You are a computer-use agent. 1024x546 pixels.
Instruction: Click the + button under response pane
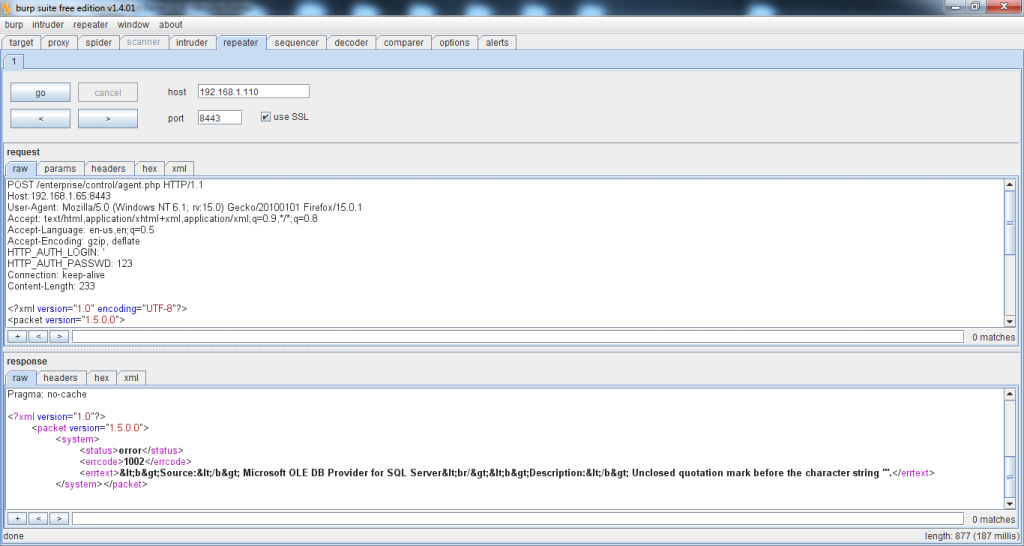click(17, 519)
